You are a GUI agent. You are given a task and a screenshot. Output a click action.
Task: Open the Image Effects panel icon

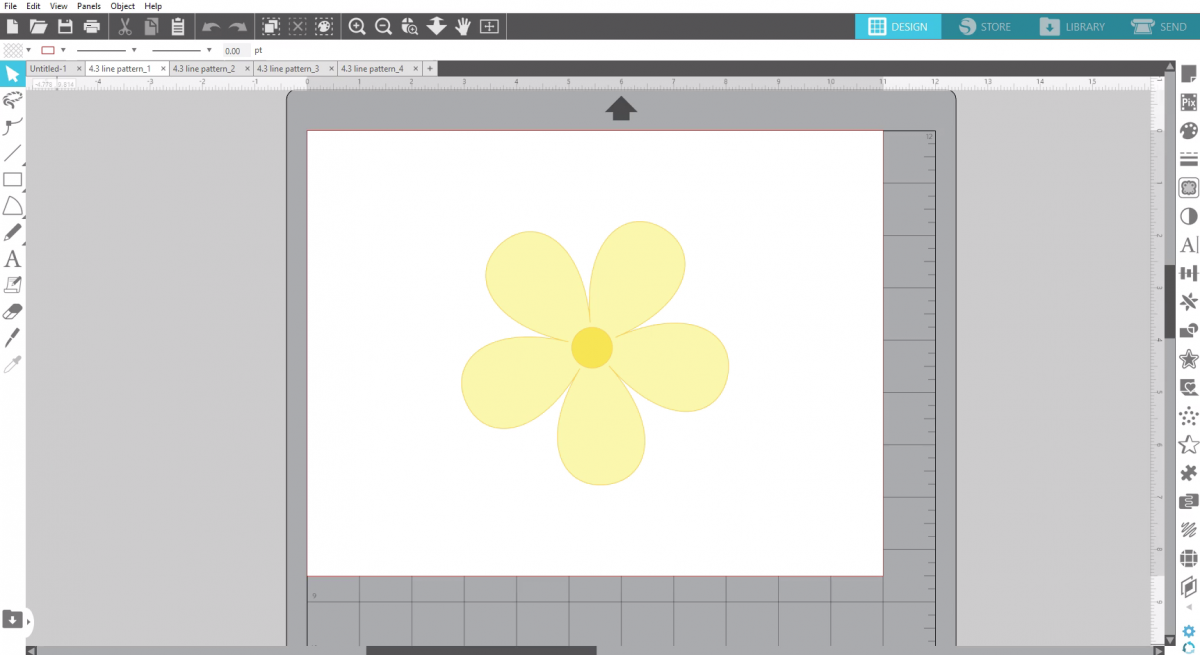(1188, 216)
